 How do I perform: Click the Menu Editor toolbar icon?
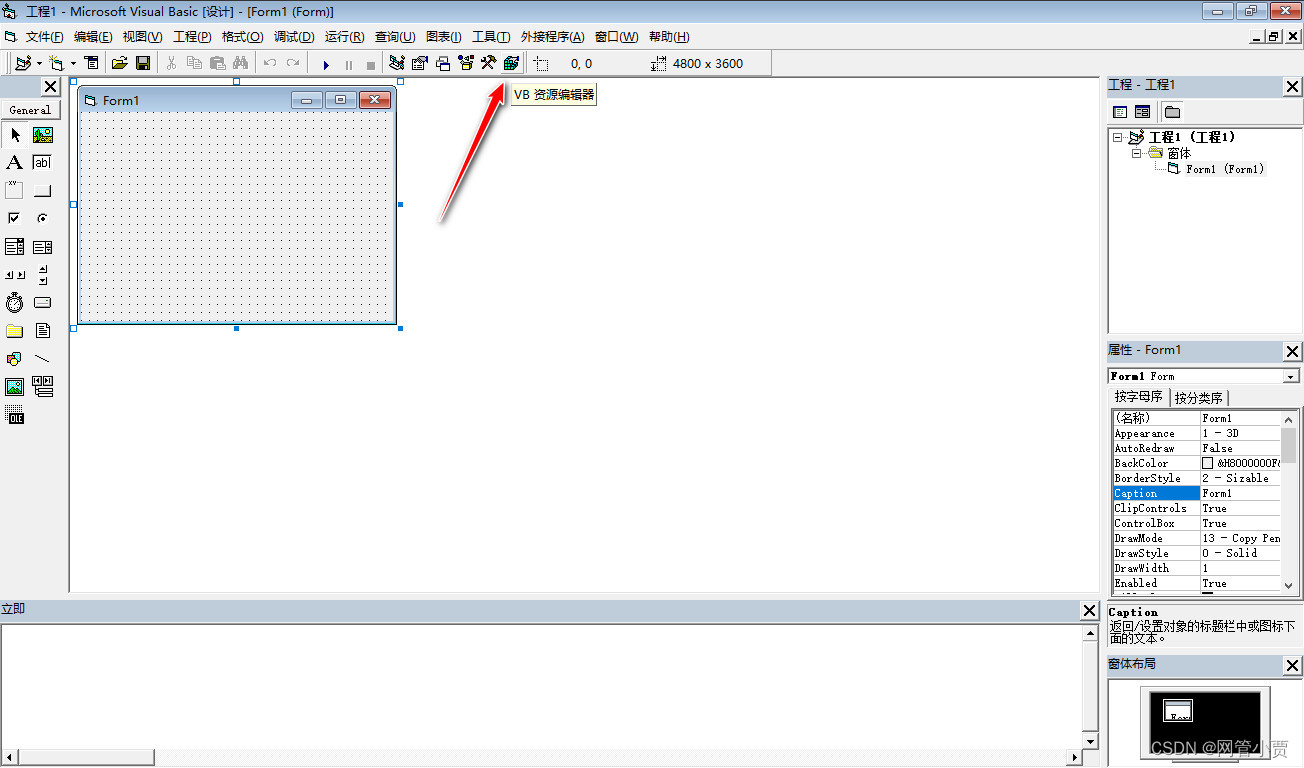pyautogui.click(x=92, y=63)
